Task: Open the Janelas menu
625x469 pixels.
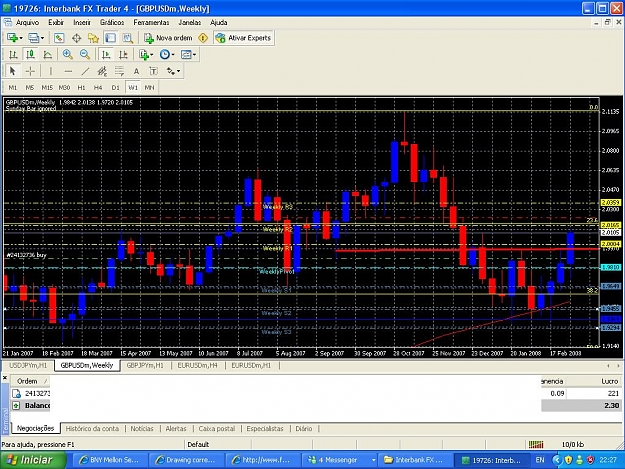Action: pos(190,22)
